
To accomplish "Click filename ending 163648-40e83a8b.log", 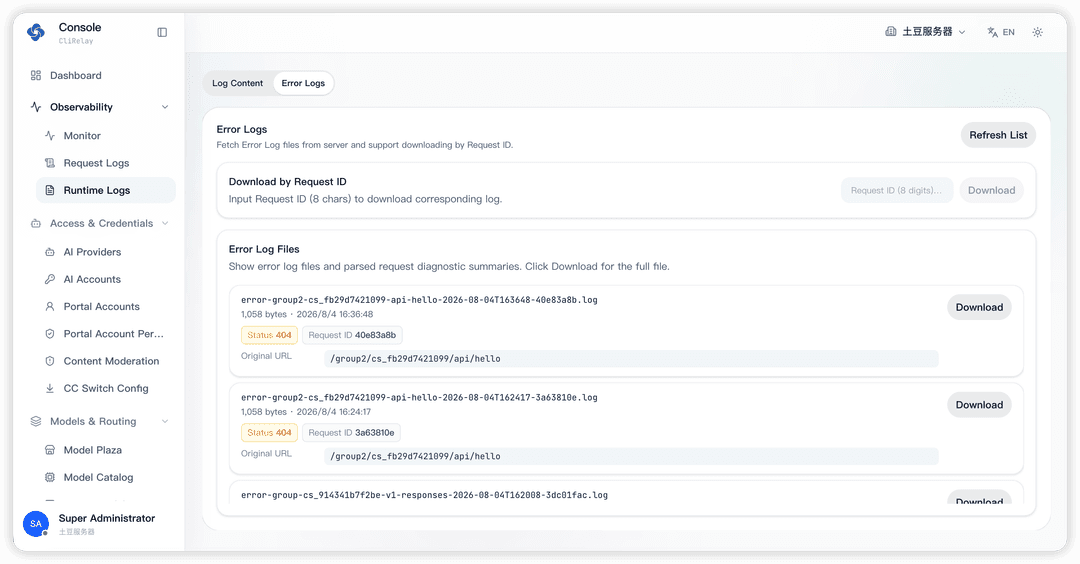I will click(x=419, y=300).
